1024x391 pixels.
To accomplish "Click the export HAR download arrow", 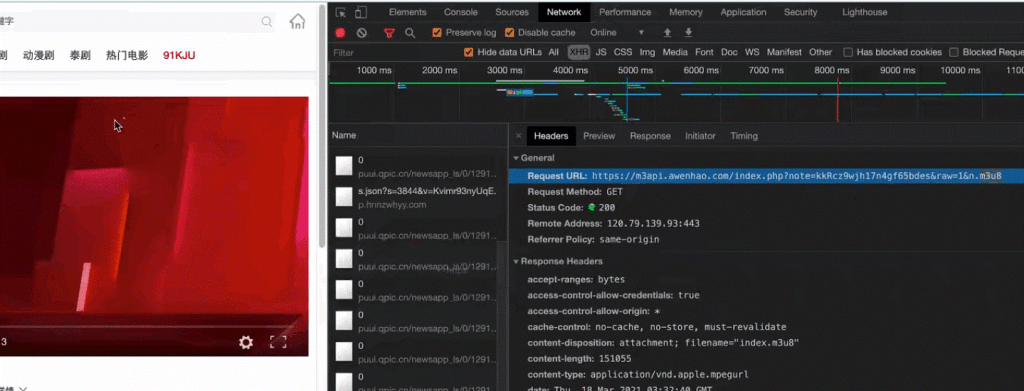I will click(x=688, y=33).
